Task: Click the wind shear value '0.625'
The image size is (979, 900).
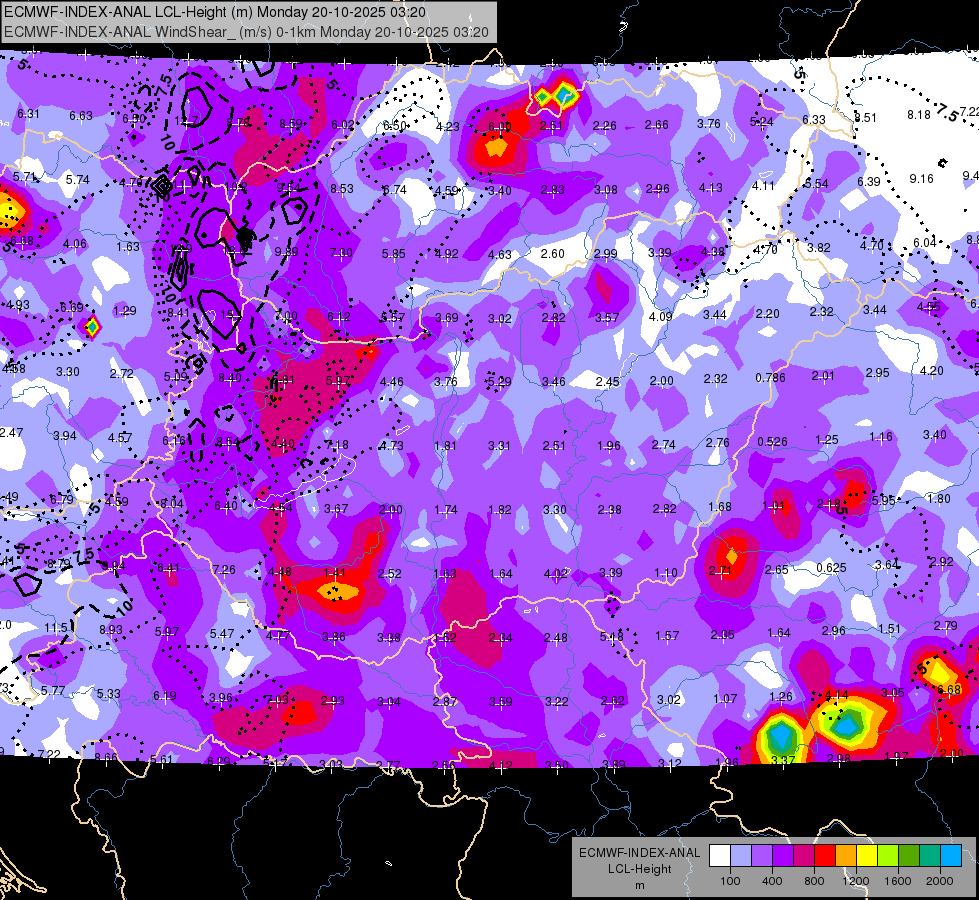Action: 831,568
